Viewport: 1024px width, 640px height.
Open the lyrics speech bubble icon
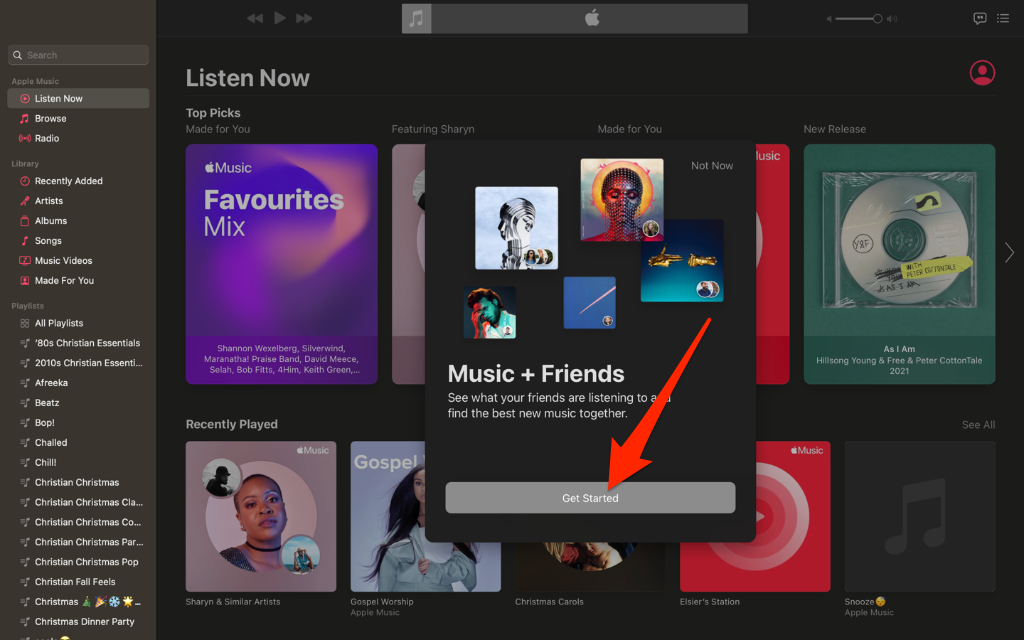click(x=980, y=18)
